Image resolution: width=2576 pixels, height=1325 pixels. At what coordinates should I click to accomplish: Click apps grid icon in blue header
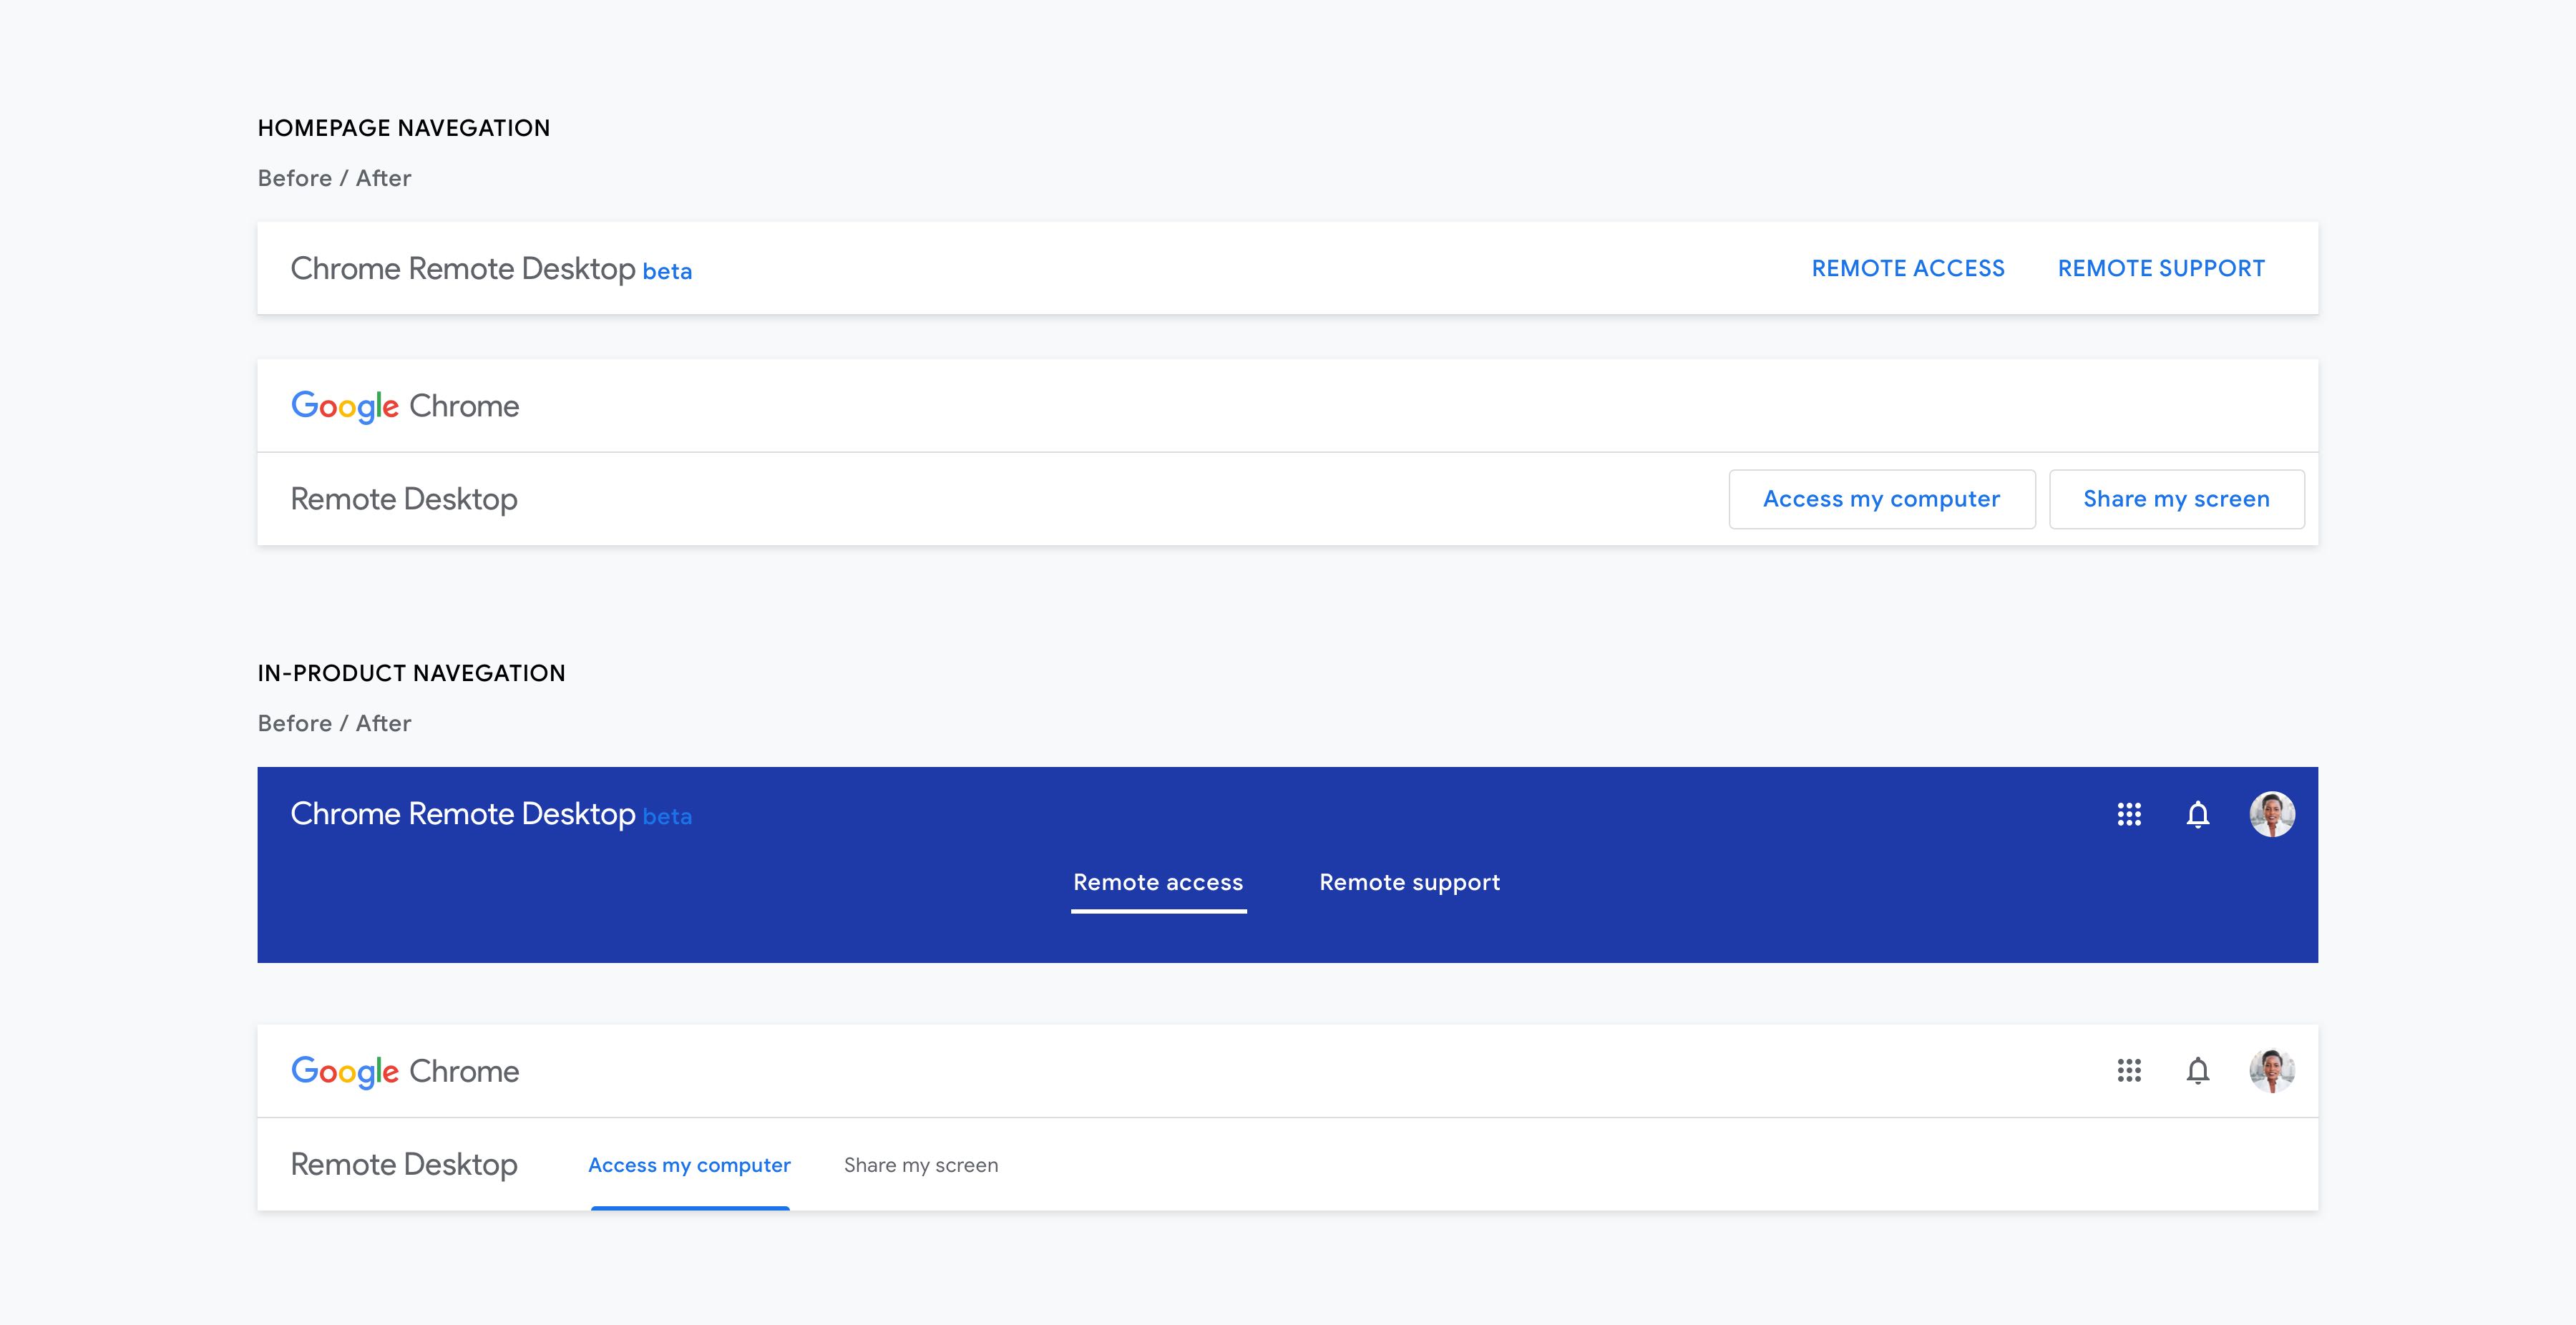click(x=2129, y=814)
